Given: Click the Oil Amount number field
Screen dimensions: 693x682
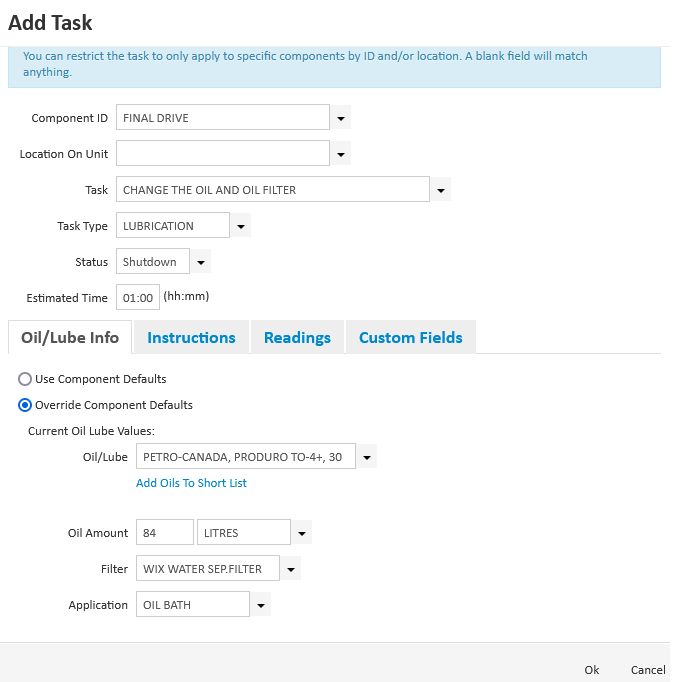Looking at the screenshot, I should tap(164, 533).
